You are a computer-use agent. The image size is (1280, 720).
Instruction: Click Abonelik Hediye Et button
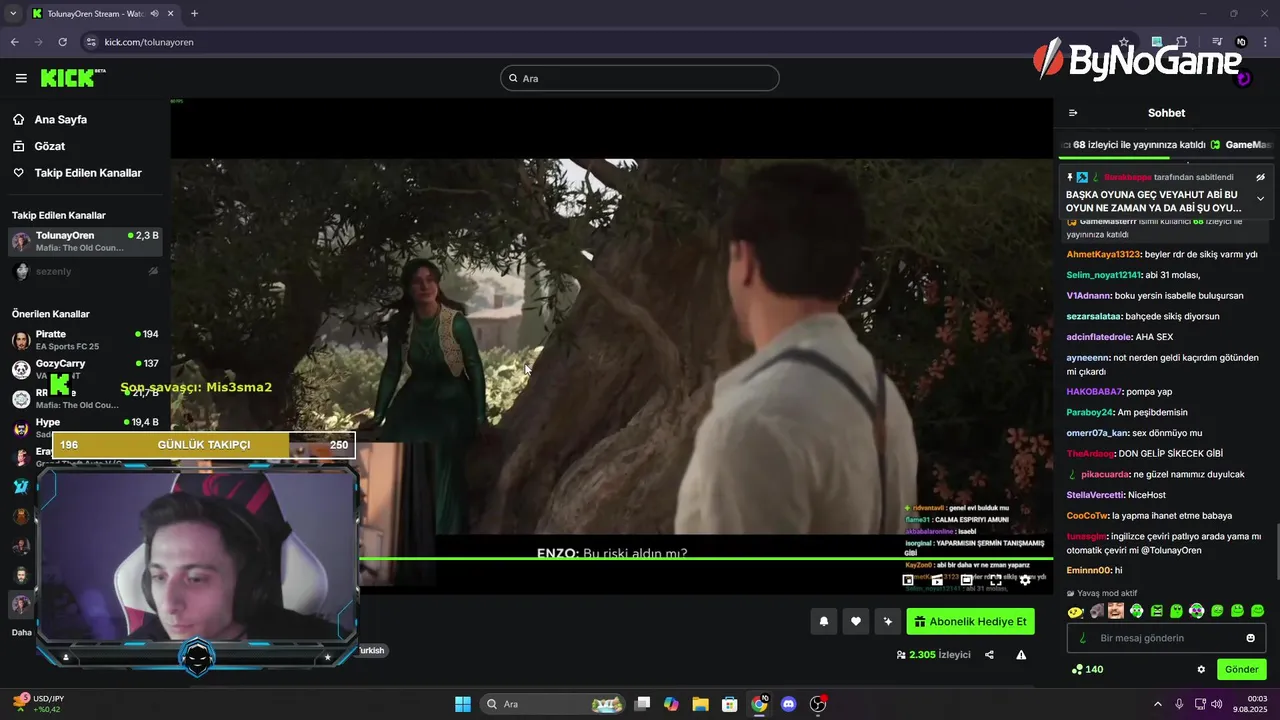(970, 622)
